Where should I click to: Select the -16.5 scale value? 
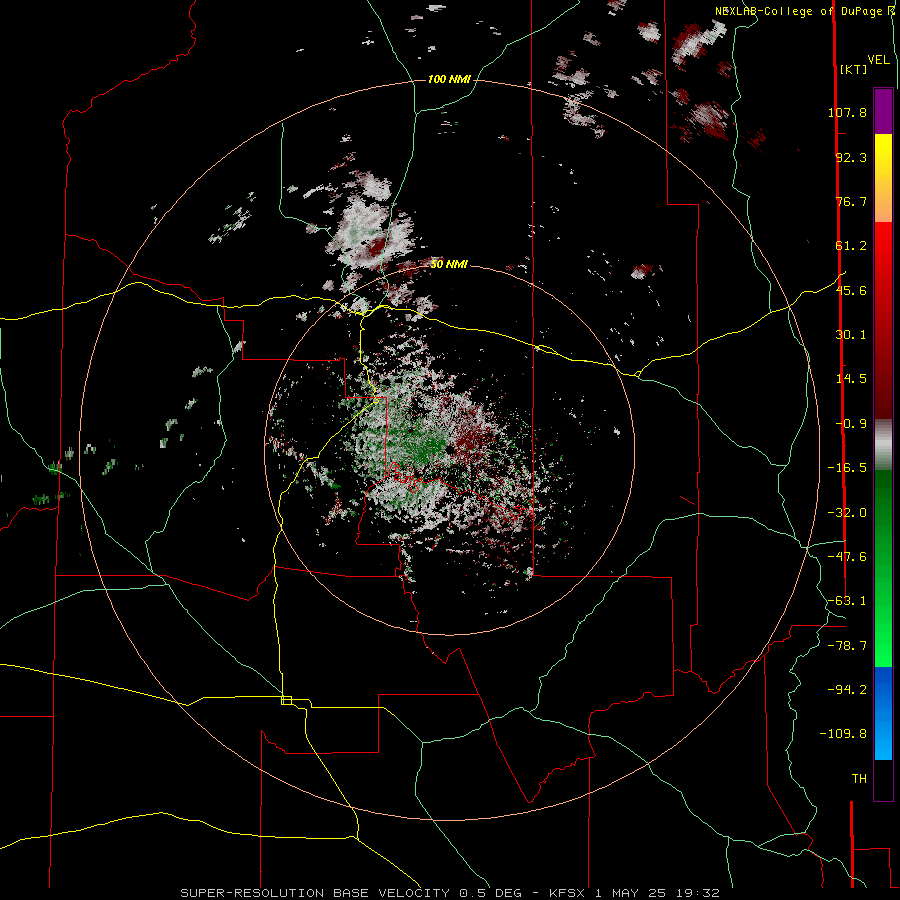[x=847, y=468]
